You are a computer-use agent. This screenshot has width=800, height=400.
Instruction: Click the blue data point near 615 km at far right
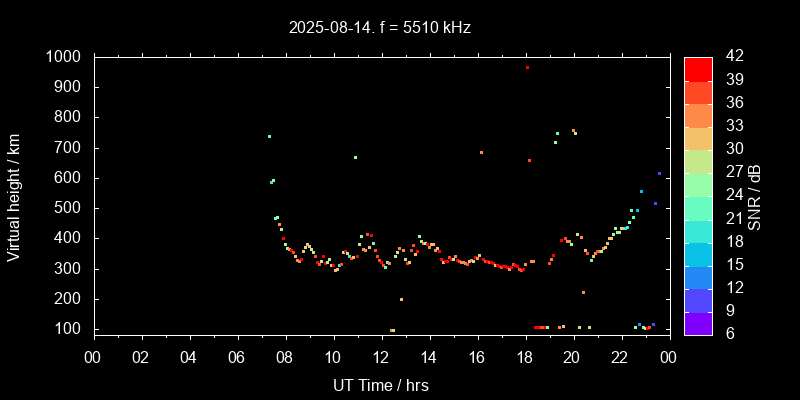[659, 174]
